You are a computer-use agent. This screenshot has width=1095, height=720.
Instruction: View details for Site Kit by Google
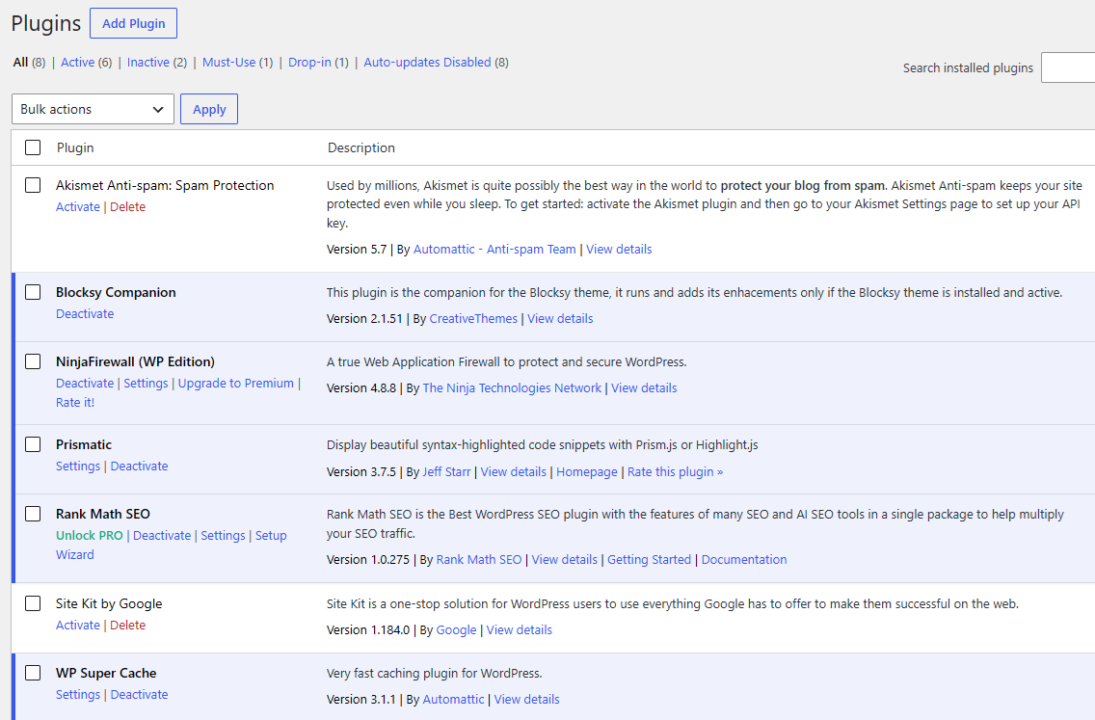pyautogui.click(x=519, y=630)
